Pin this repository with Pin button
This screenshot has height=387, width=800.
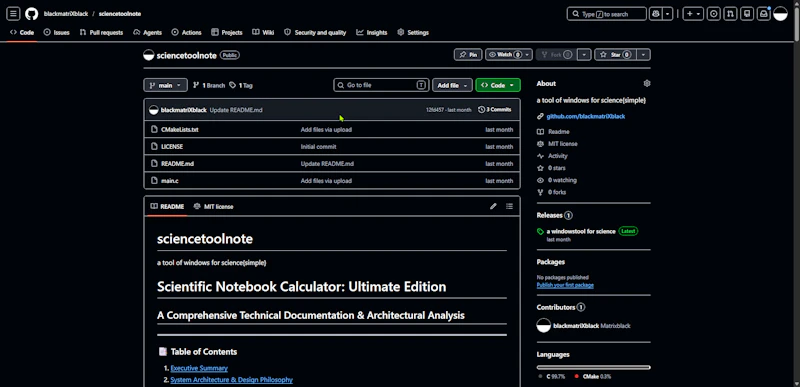(x=468, y=55)
